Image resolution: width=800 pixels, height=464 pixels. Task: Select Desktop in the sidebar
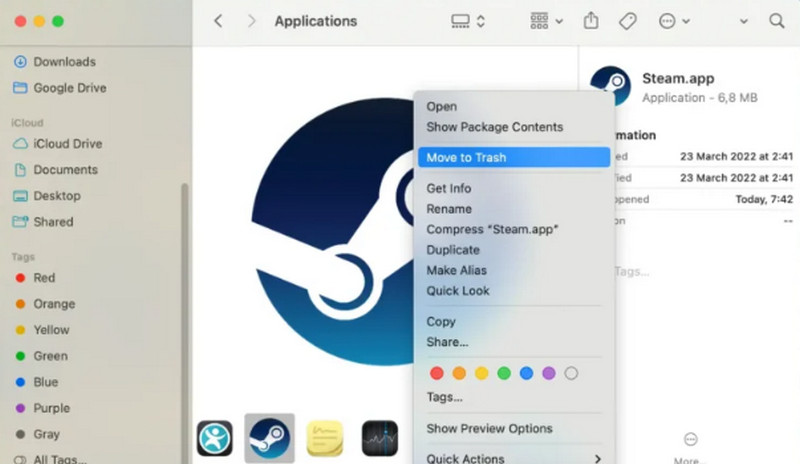click(x=47, y=196)
